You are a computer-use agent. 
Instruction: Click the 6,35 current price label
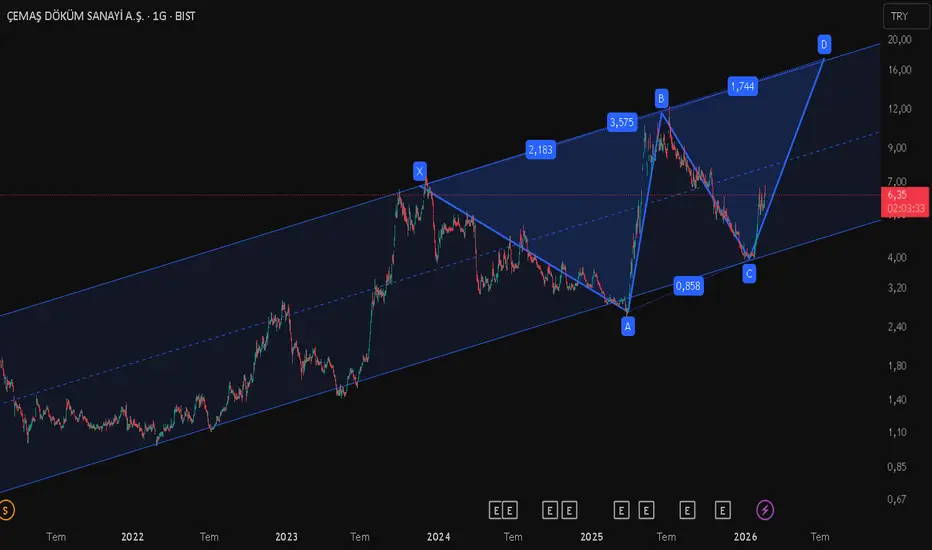tap(905, 201)
